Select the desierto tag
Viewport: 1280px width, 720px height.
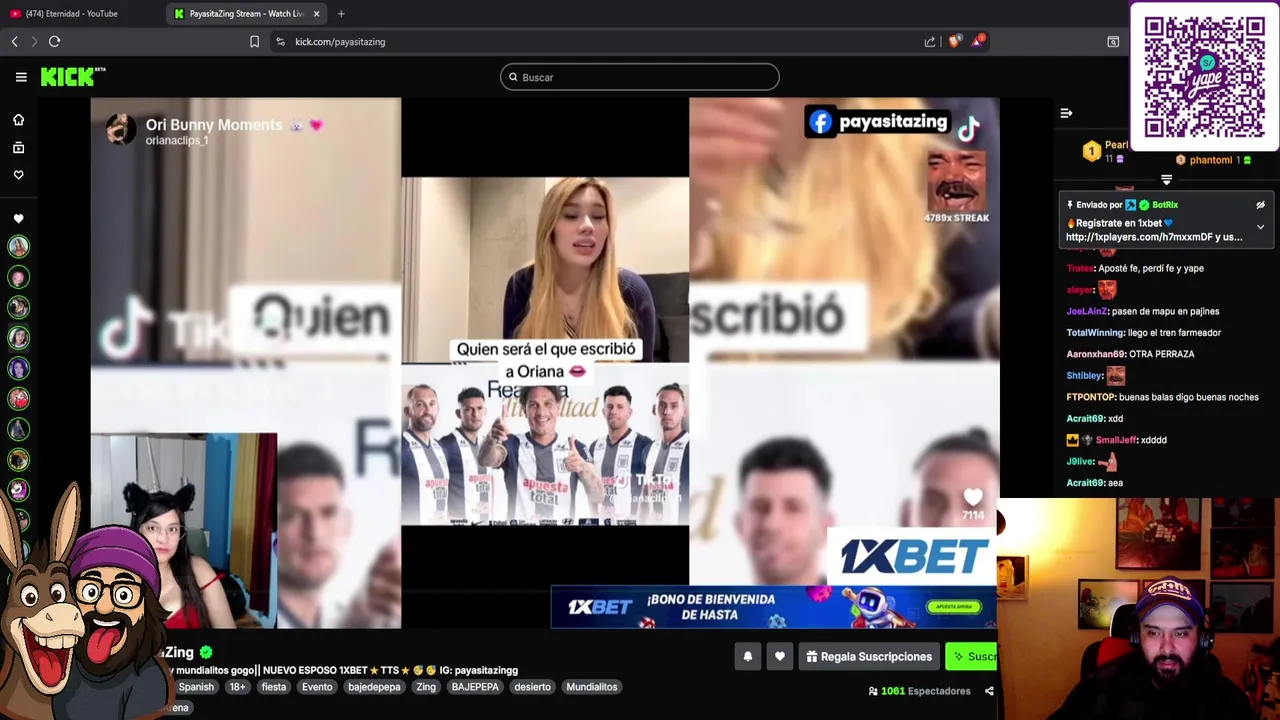(x=532, y=687)
